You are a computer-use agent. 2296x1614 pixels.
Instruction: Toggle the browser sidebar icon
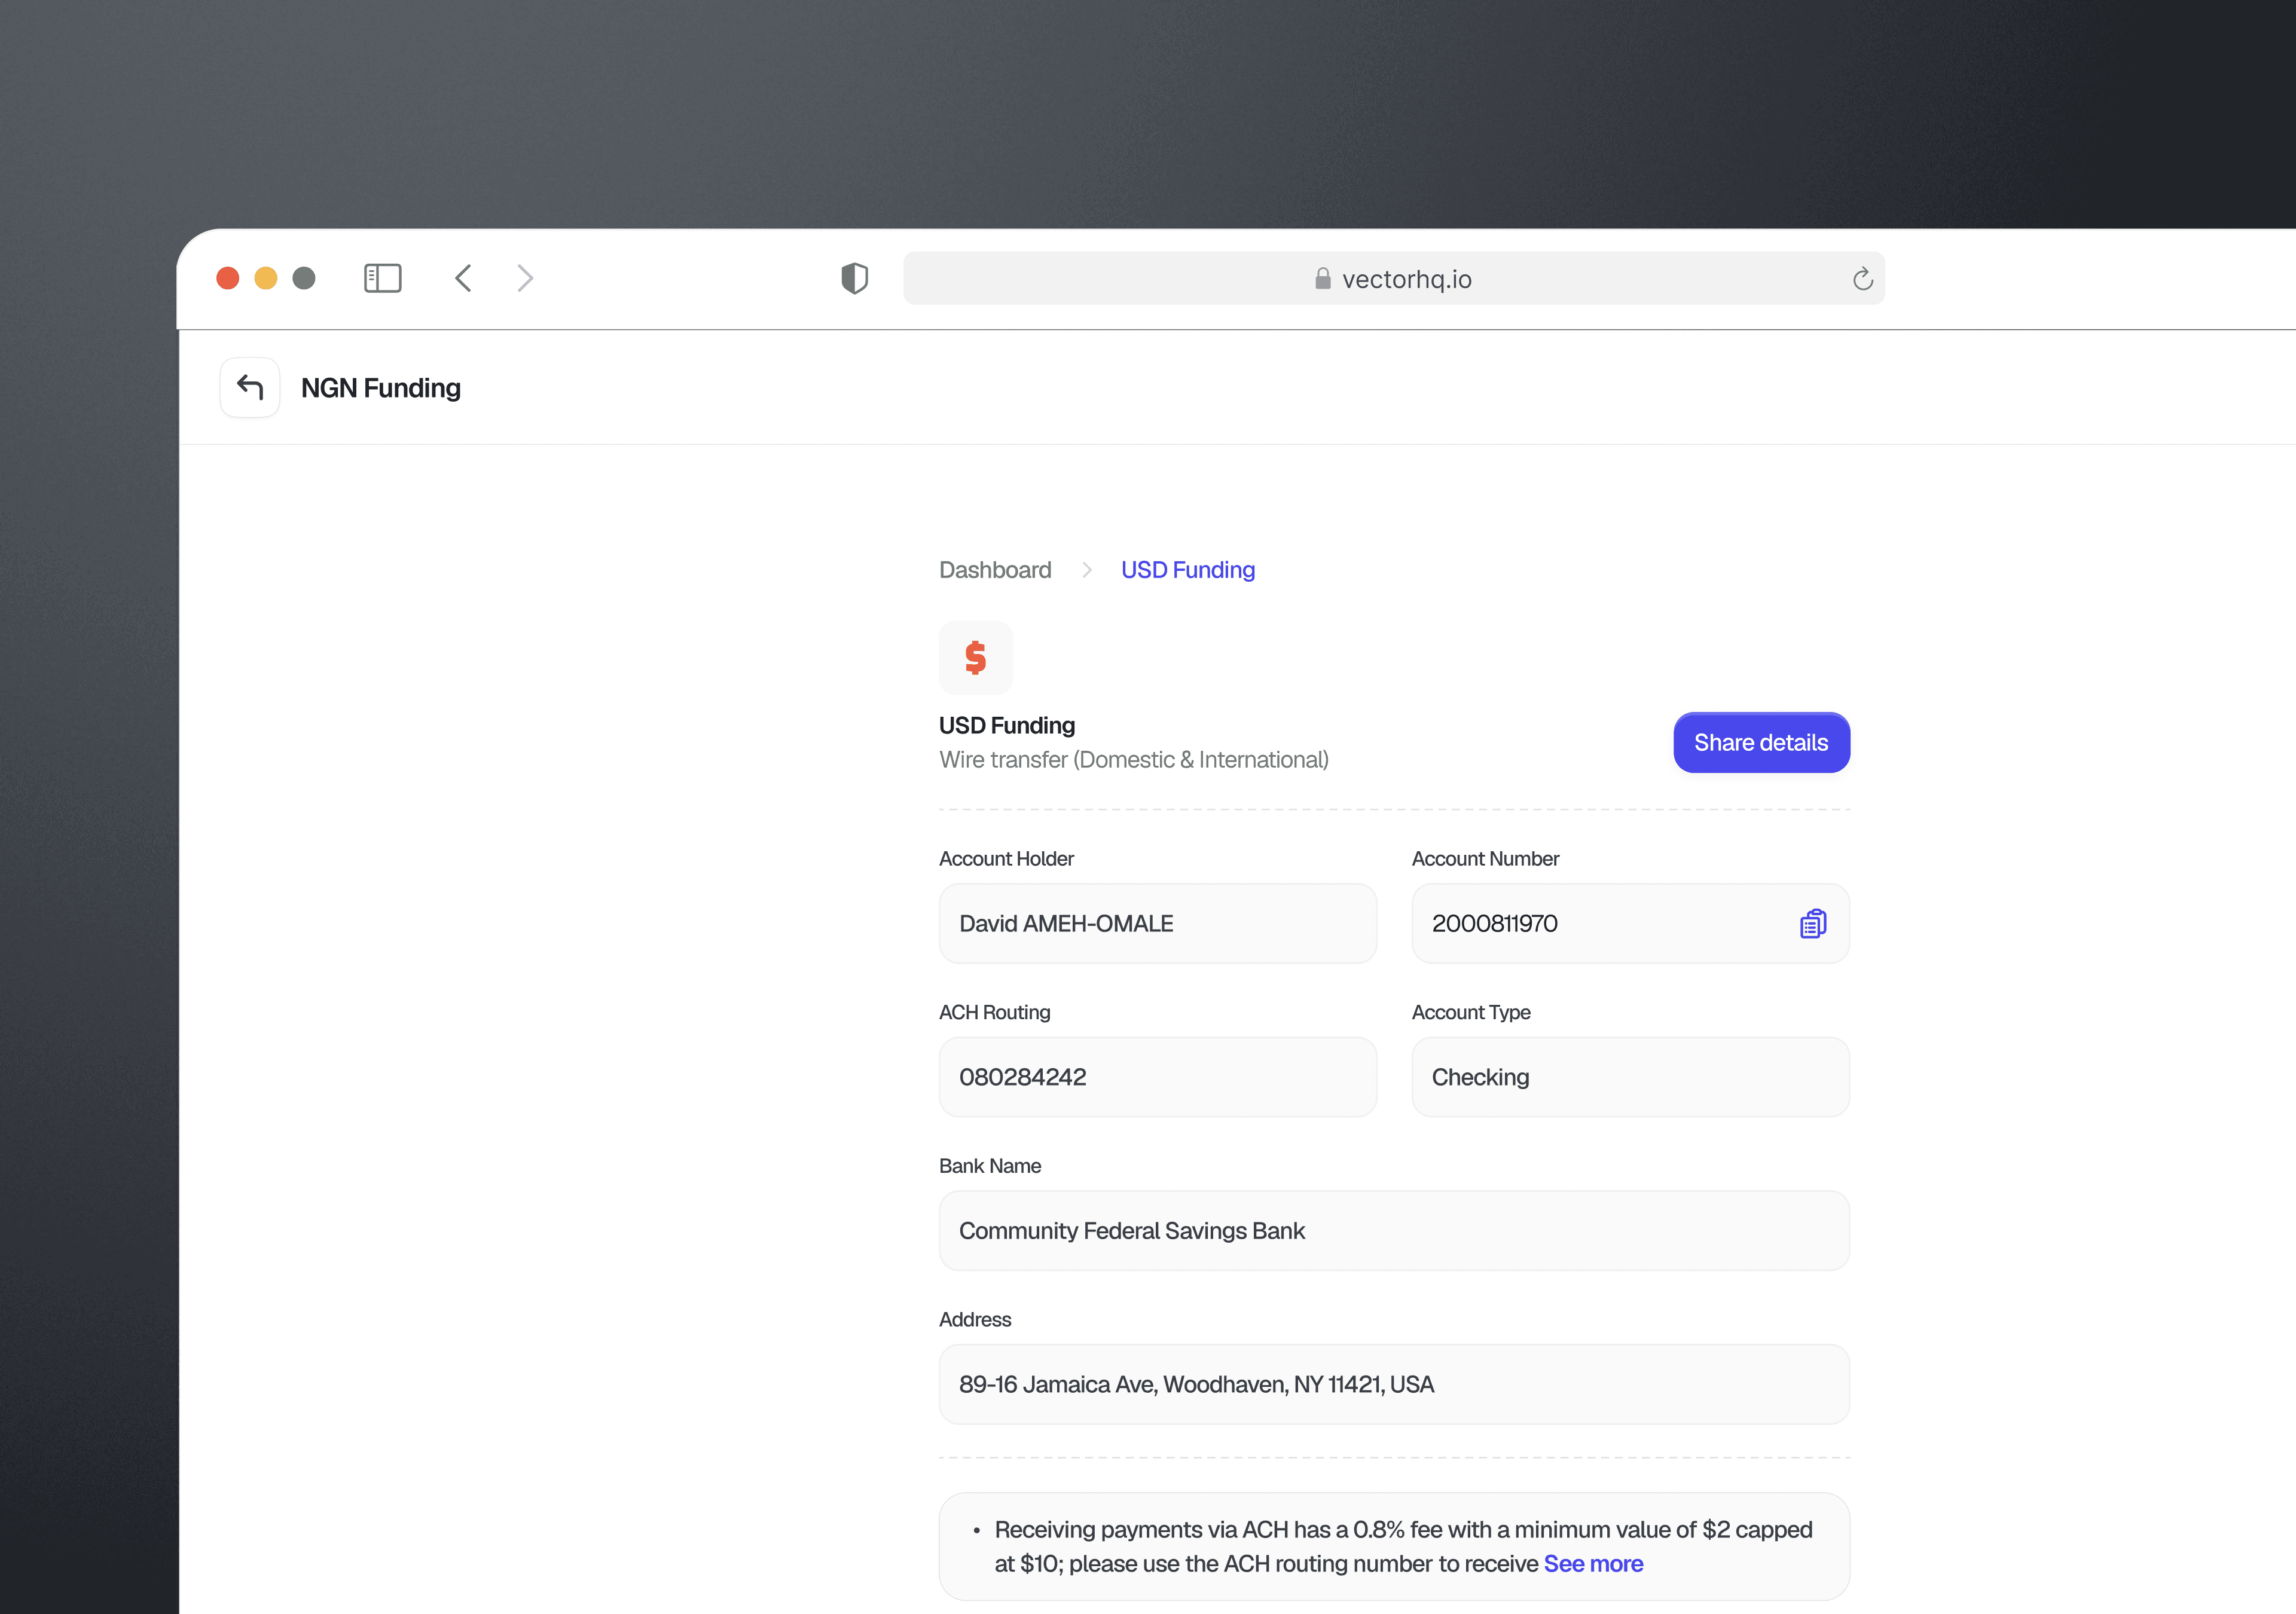click(x=382, y=278)
